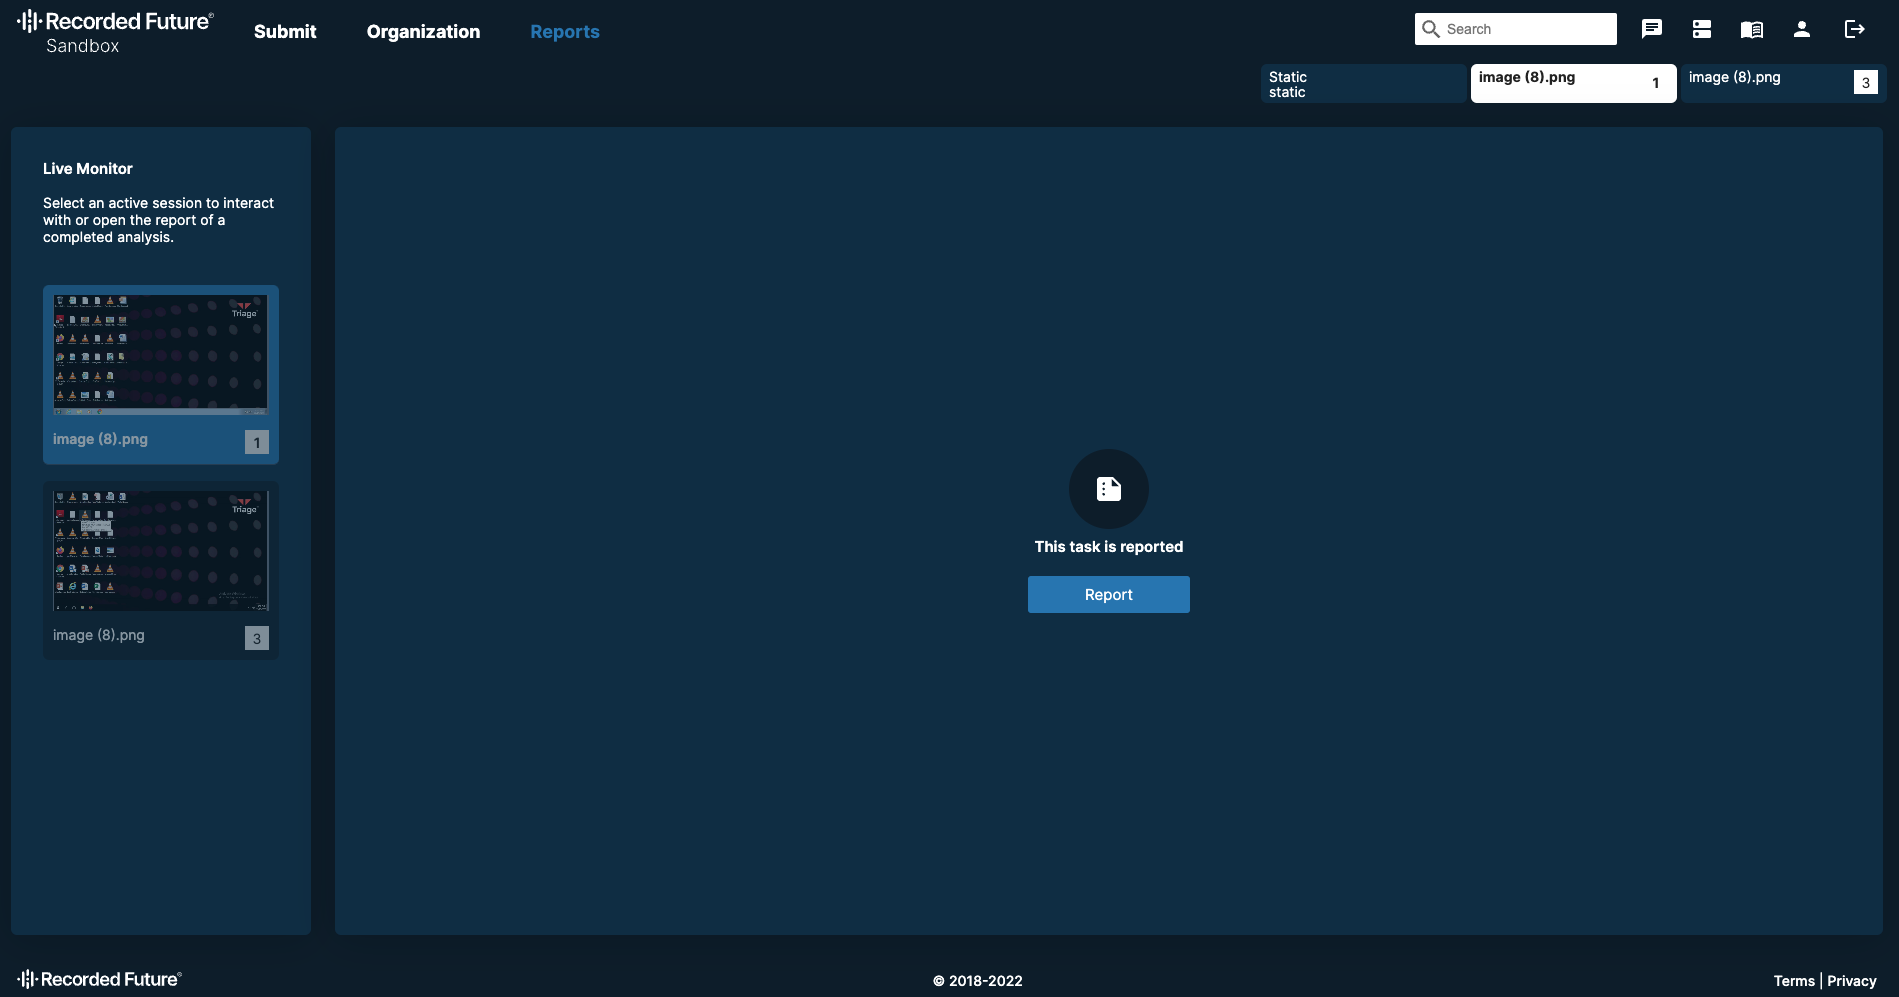This screenshot has height=997, width=1899.
Task: Open the user account profile icon
Action: coord(1801,29)
